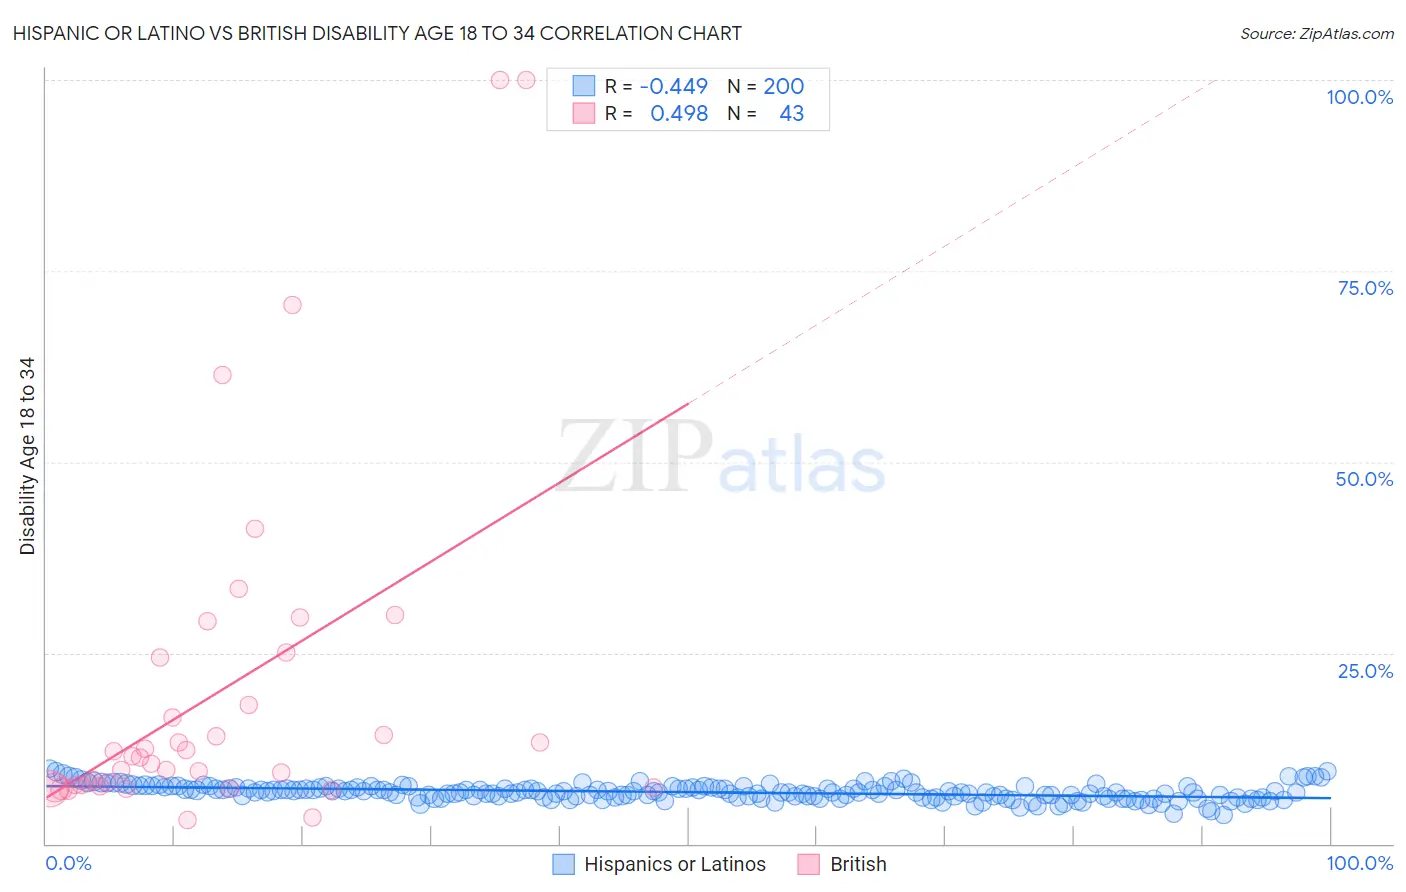The height and width of the screenshot is (892, 1406).
Task: Click the ZIPatlas watermark in chart center
Action: [x=722, y=457]
